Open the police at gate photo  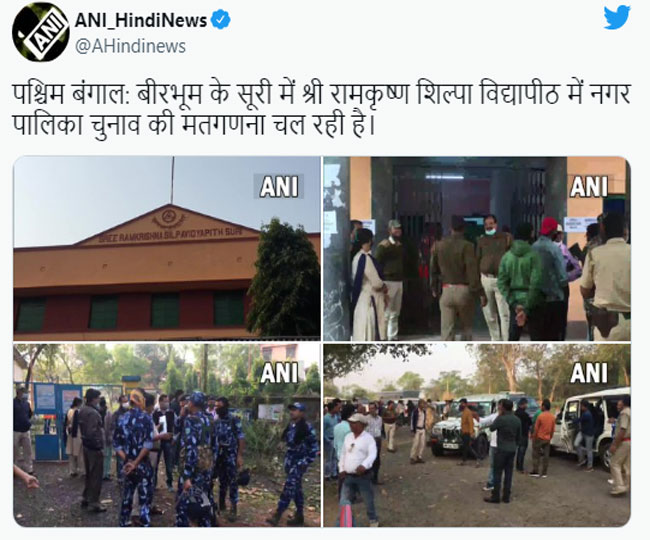tap(477, 248)
